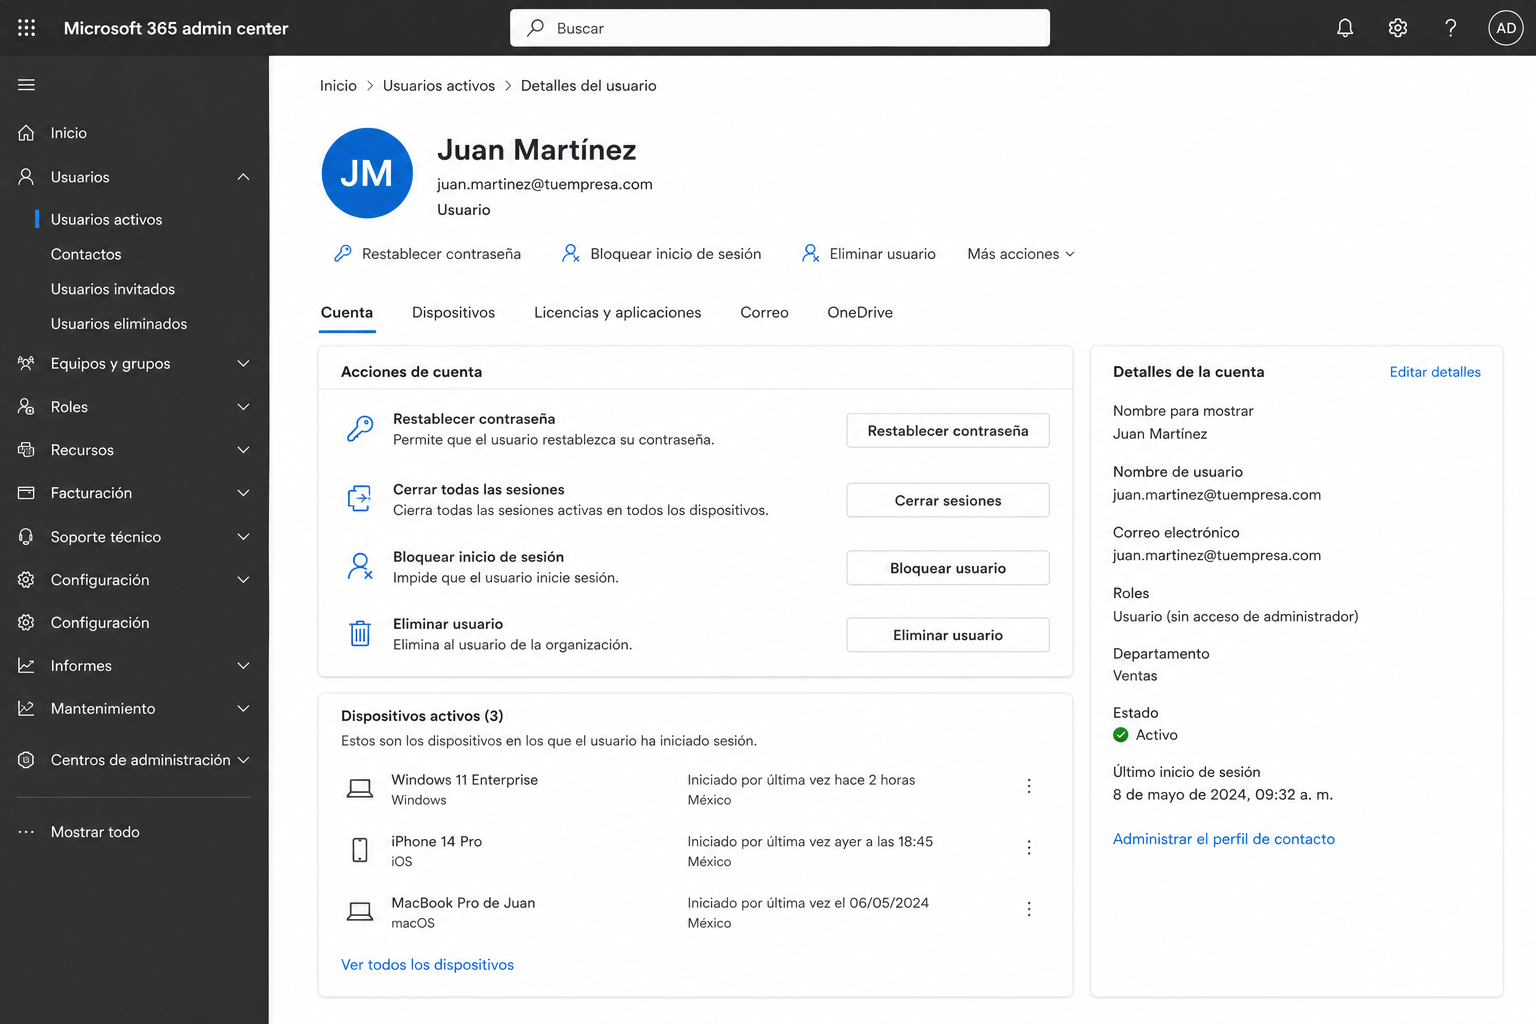Screen dimensions: 1536x1024
Task: Click the Restablecer contraseña button in Acciones card
Action: click(948, 431)
